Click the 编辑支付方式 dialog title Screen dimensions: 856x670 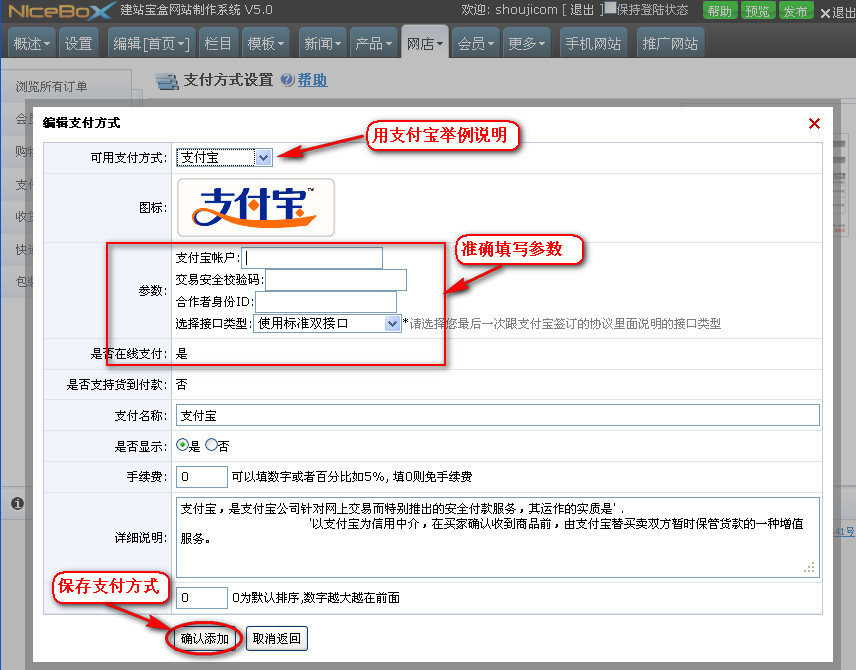coord(81,123)
